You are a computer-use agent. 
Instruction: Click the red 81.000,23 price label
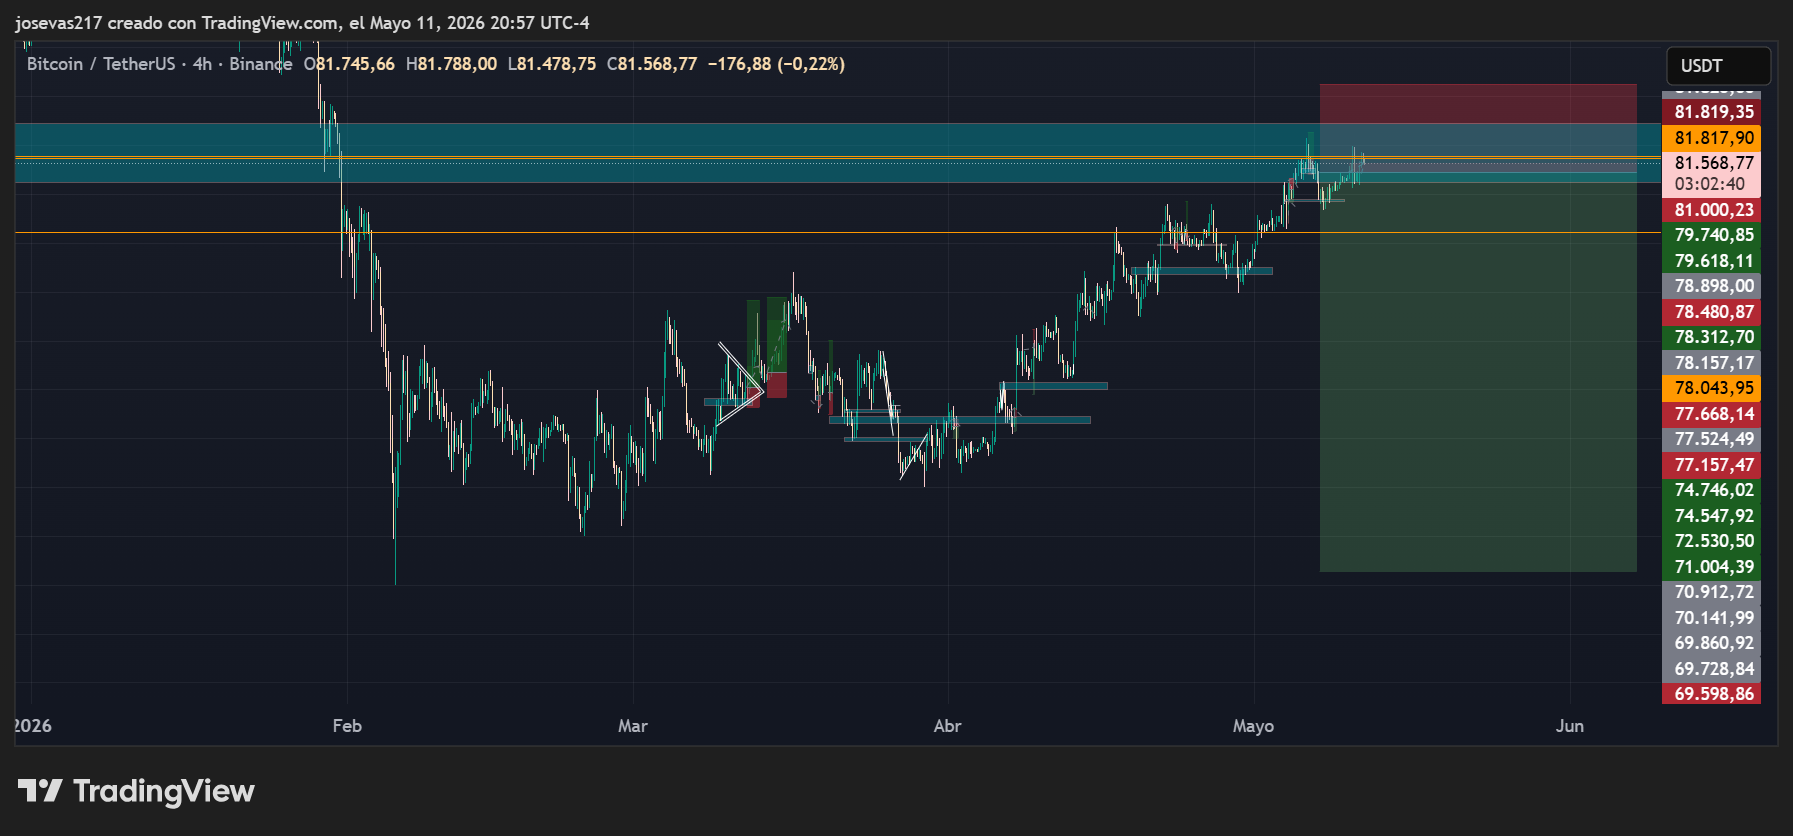pyautogui.click(x=1711, y=210)
